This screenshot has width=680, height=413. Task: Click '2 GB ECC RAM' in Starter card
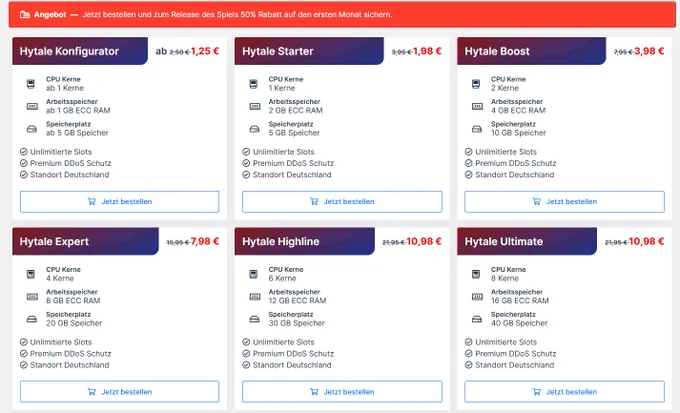(x=296, y=111)
